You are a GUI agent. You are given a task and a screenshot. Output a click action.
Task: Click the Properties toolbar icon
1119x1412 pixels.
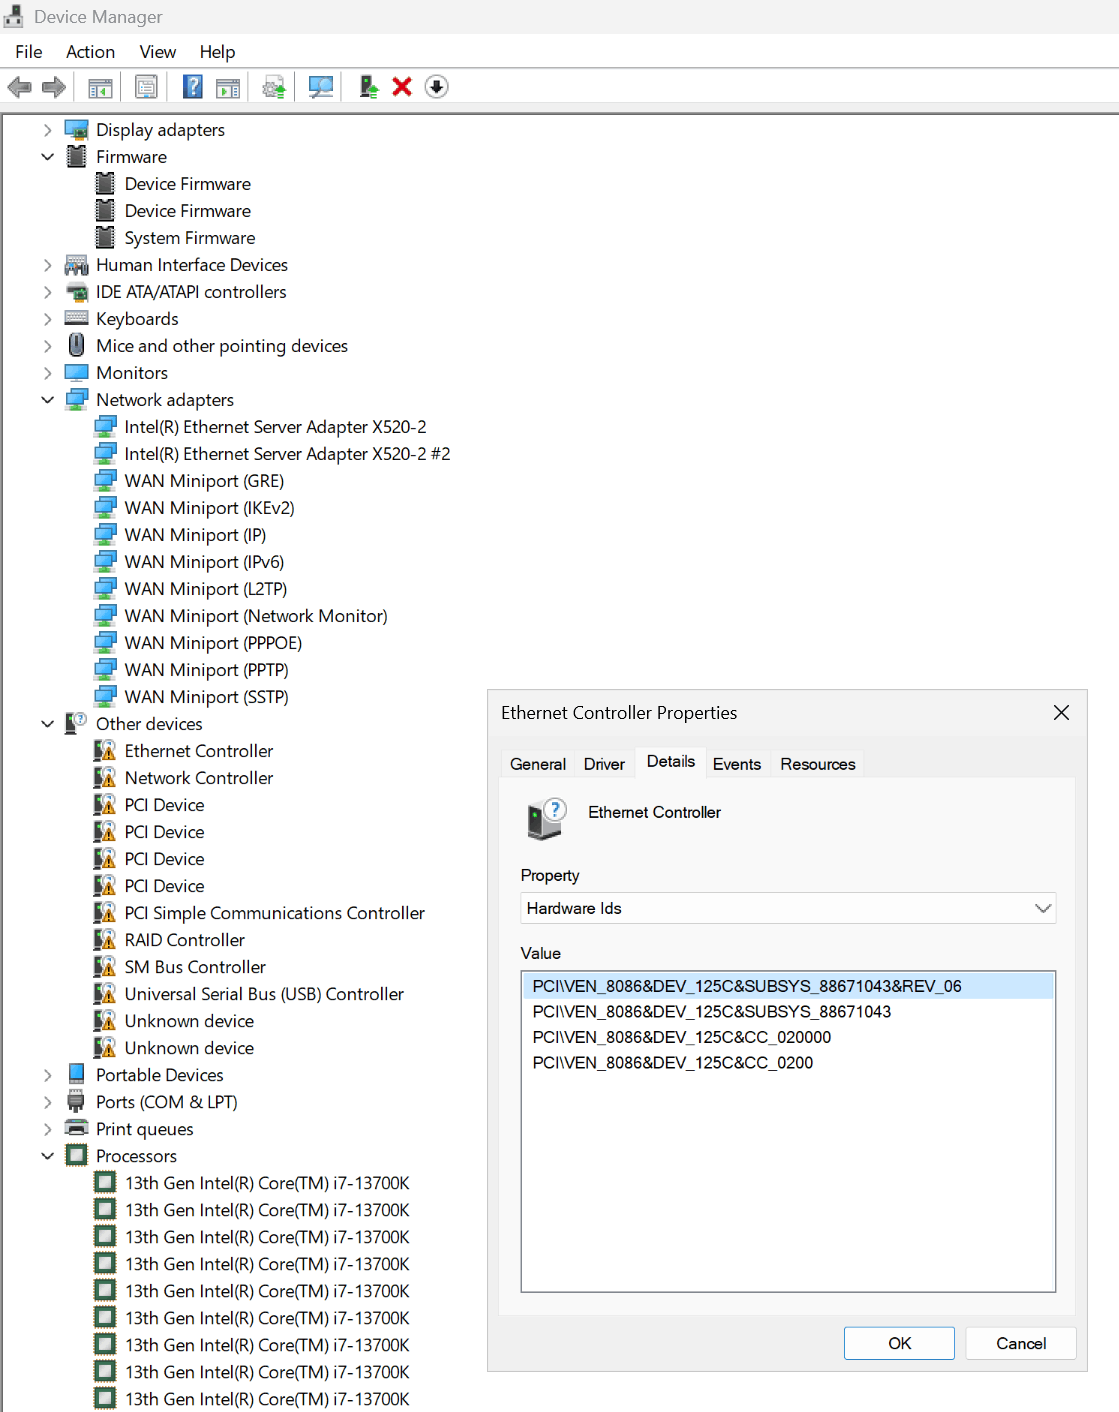(x=146, y=87)
